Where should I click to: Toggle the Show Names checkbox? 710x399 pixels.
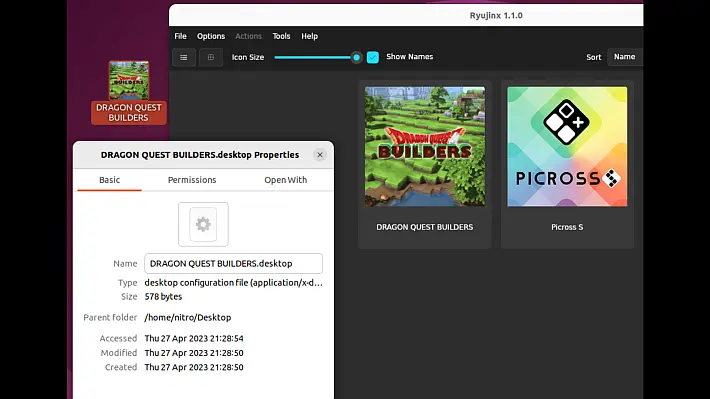(x=373, y=58)
